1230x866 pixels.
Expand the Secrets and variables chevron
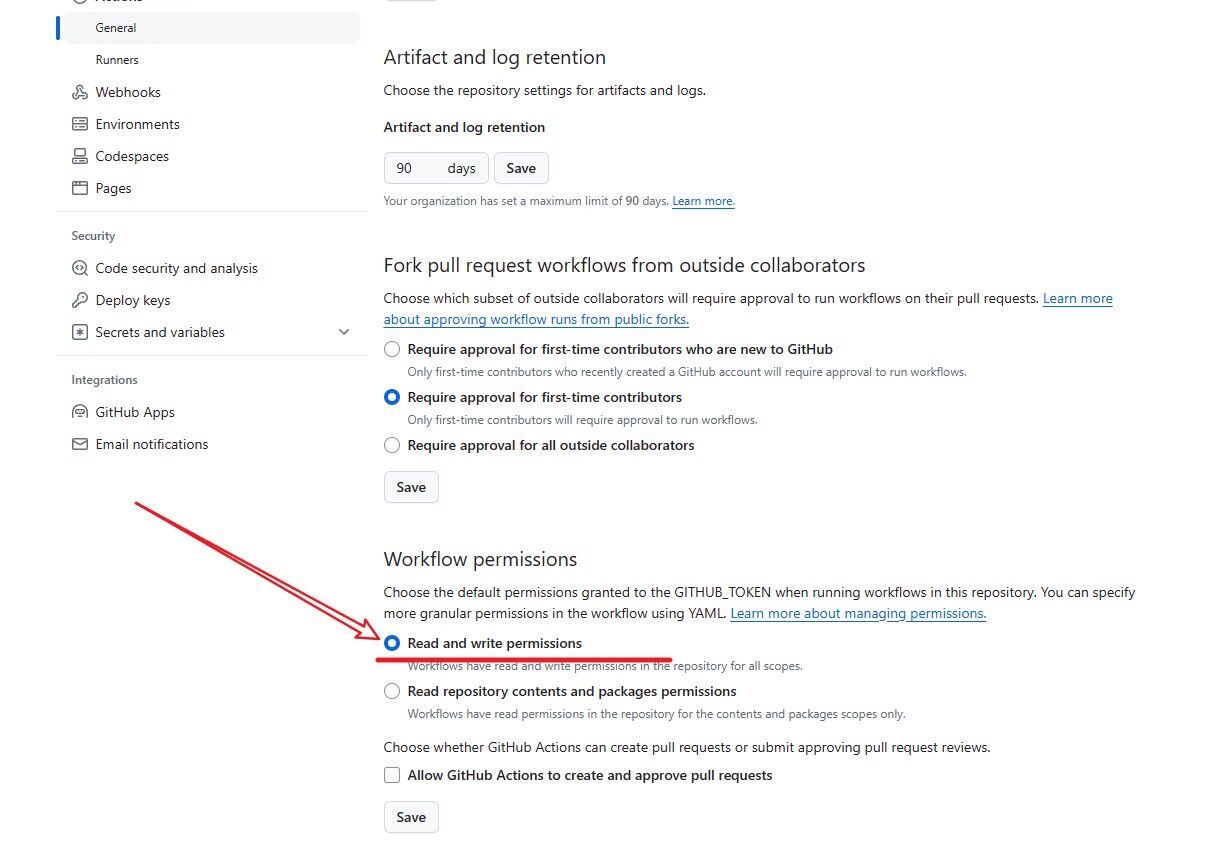pyautogui.click(x=344, y=332)
